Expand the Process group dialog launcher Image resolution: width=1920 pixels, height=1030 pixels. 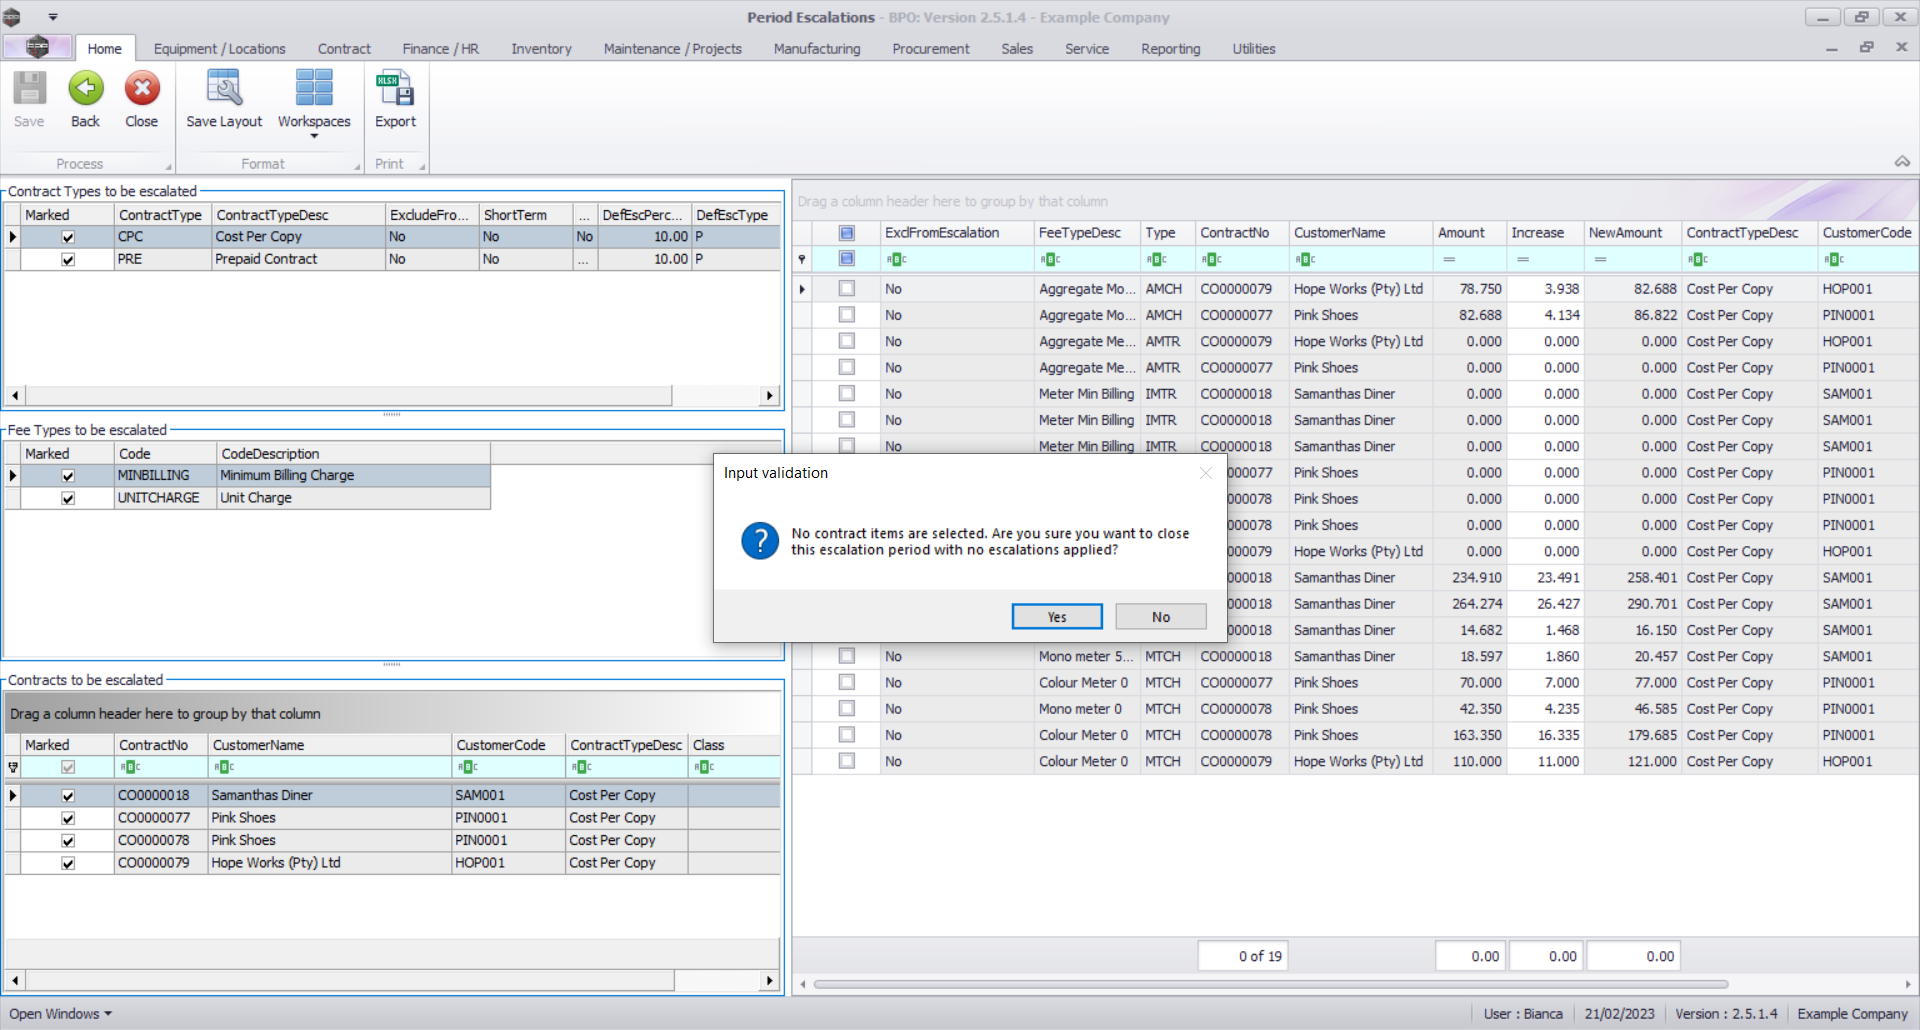coord(168,167)
